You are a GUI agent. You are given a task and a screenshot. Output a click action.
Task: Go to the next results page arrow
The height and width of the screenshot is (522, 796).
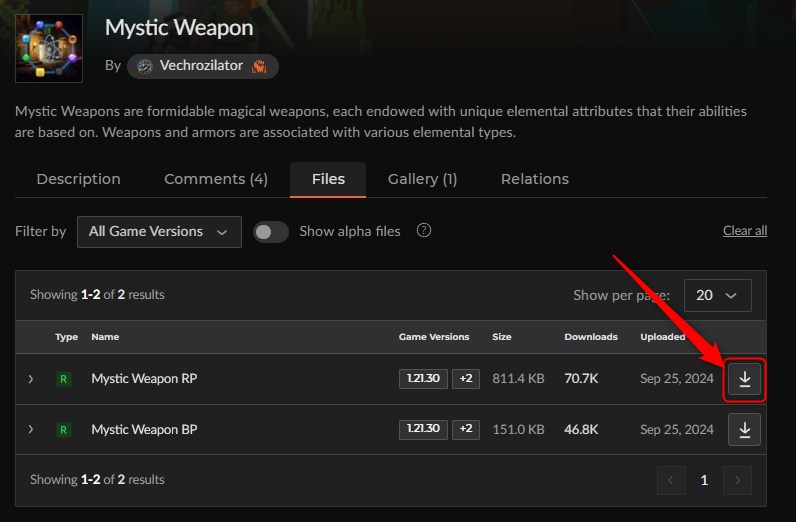click(x=738, y=480)
